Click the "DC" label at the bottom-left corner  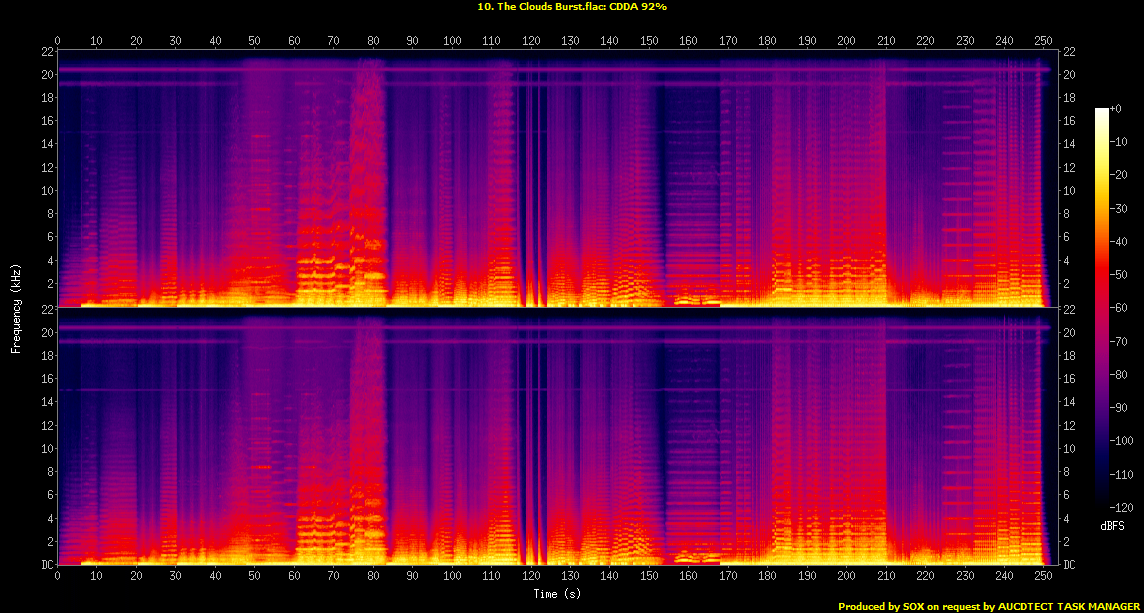coord(46,565)
